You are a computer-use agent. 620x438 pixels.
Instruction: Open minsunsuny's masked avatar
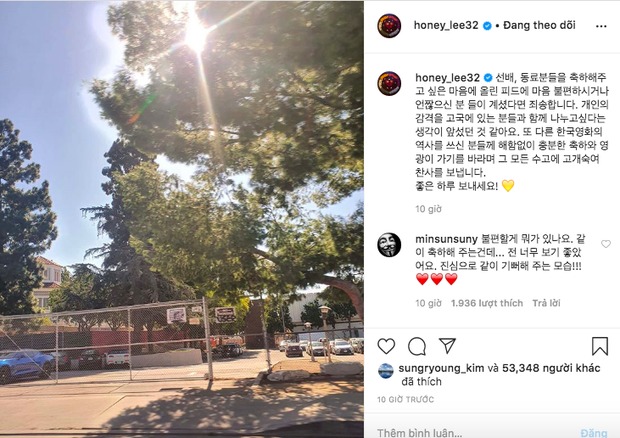pyautogui.click(x=389, y=245)
